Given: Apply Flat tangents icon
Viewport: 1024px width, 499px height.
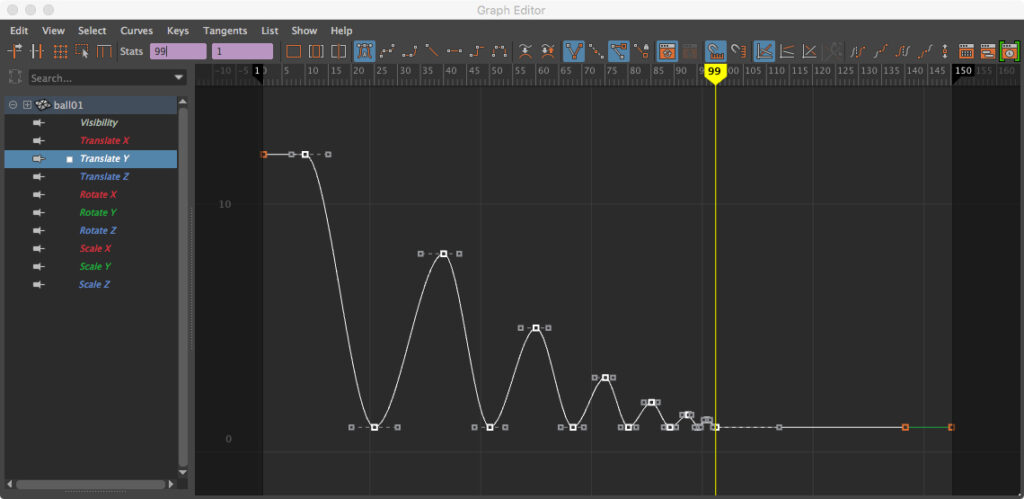Looking at the screenshot, I should point(455,51).
